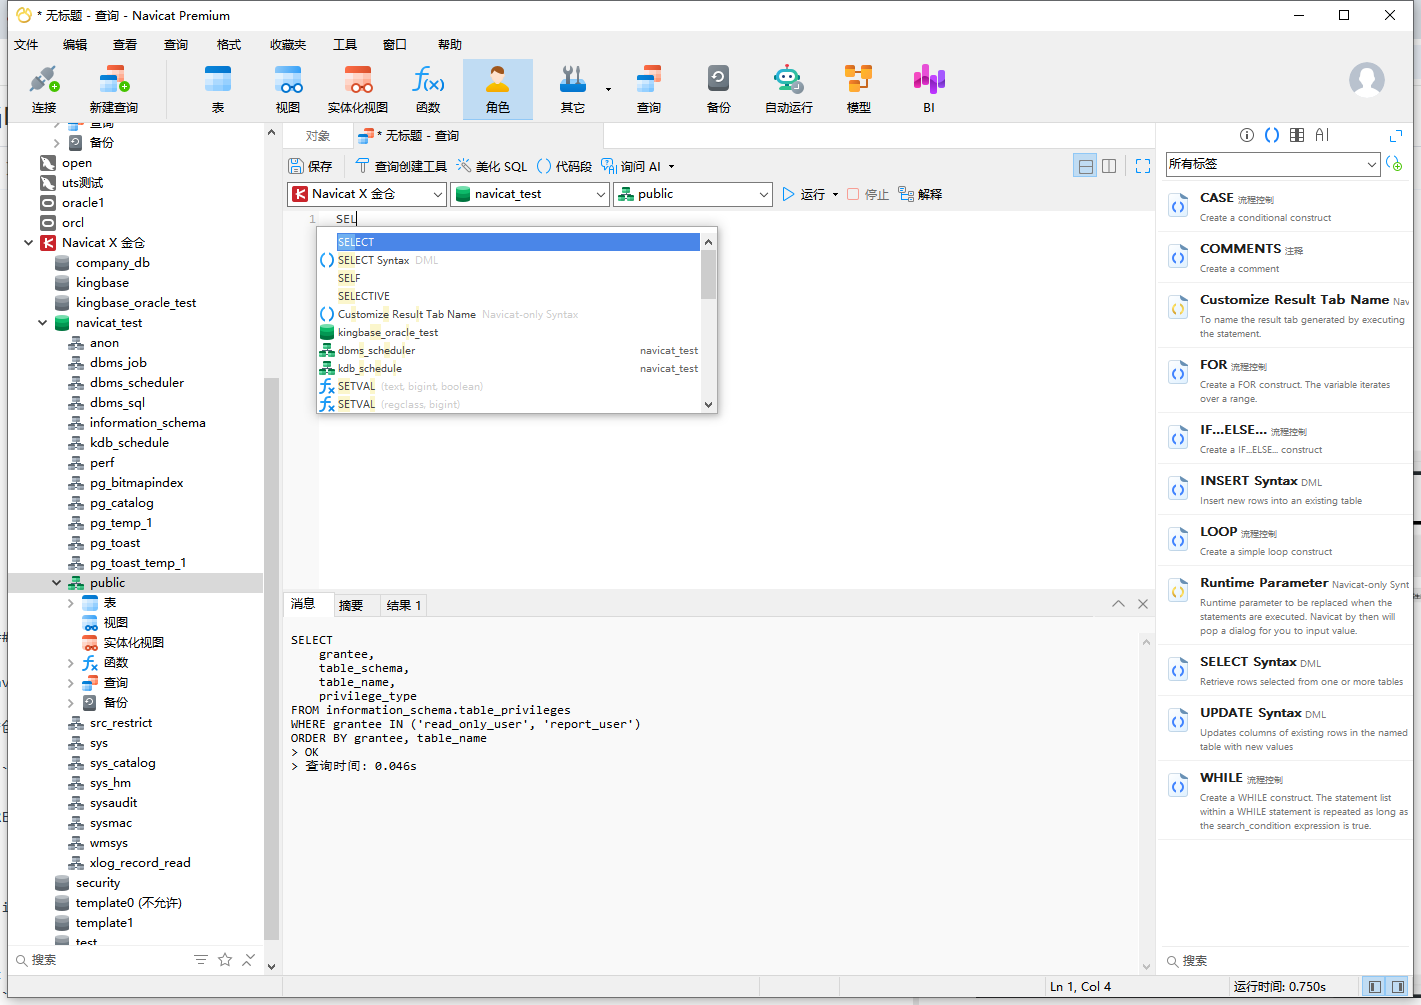The image size is (1421, 1005).
Task: Collapse the Navicat X 金仓 connection node
Action: tap(28, 243)
